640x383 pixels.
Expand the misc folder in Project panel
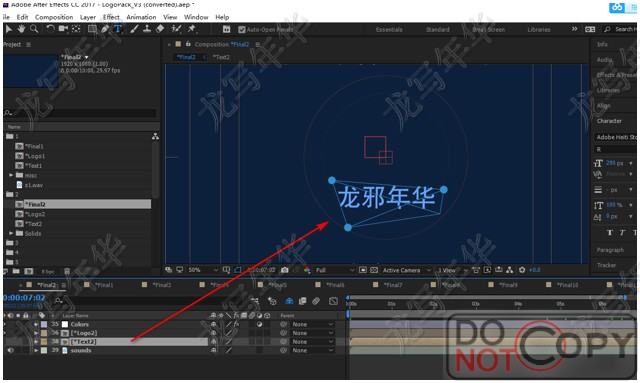pos(11,175)
